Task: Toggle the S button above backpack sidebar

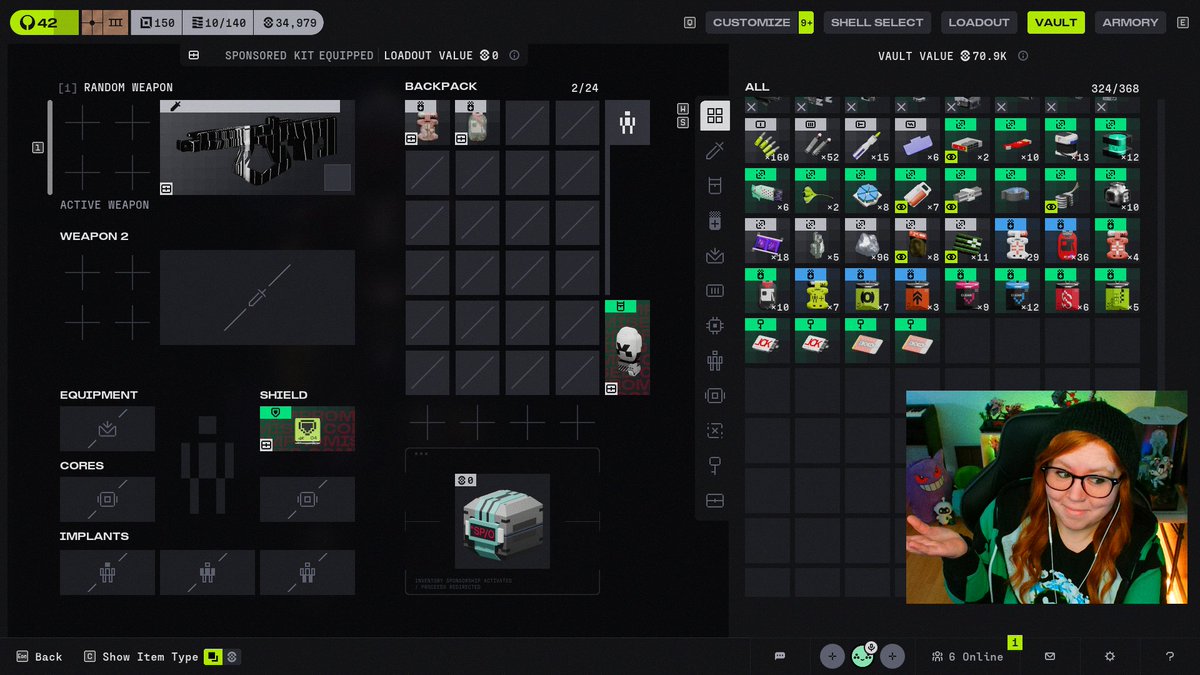Action: (x=683, y=123)
